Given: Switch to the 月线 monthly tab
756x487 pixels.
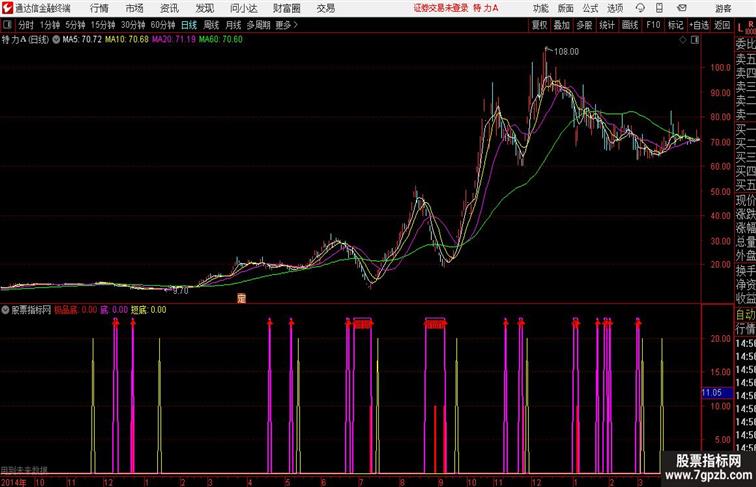Looking at the screenshot, I should pyautogui.click(x=233, y=25).
